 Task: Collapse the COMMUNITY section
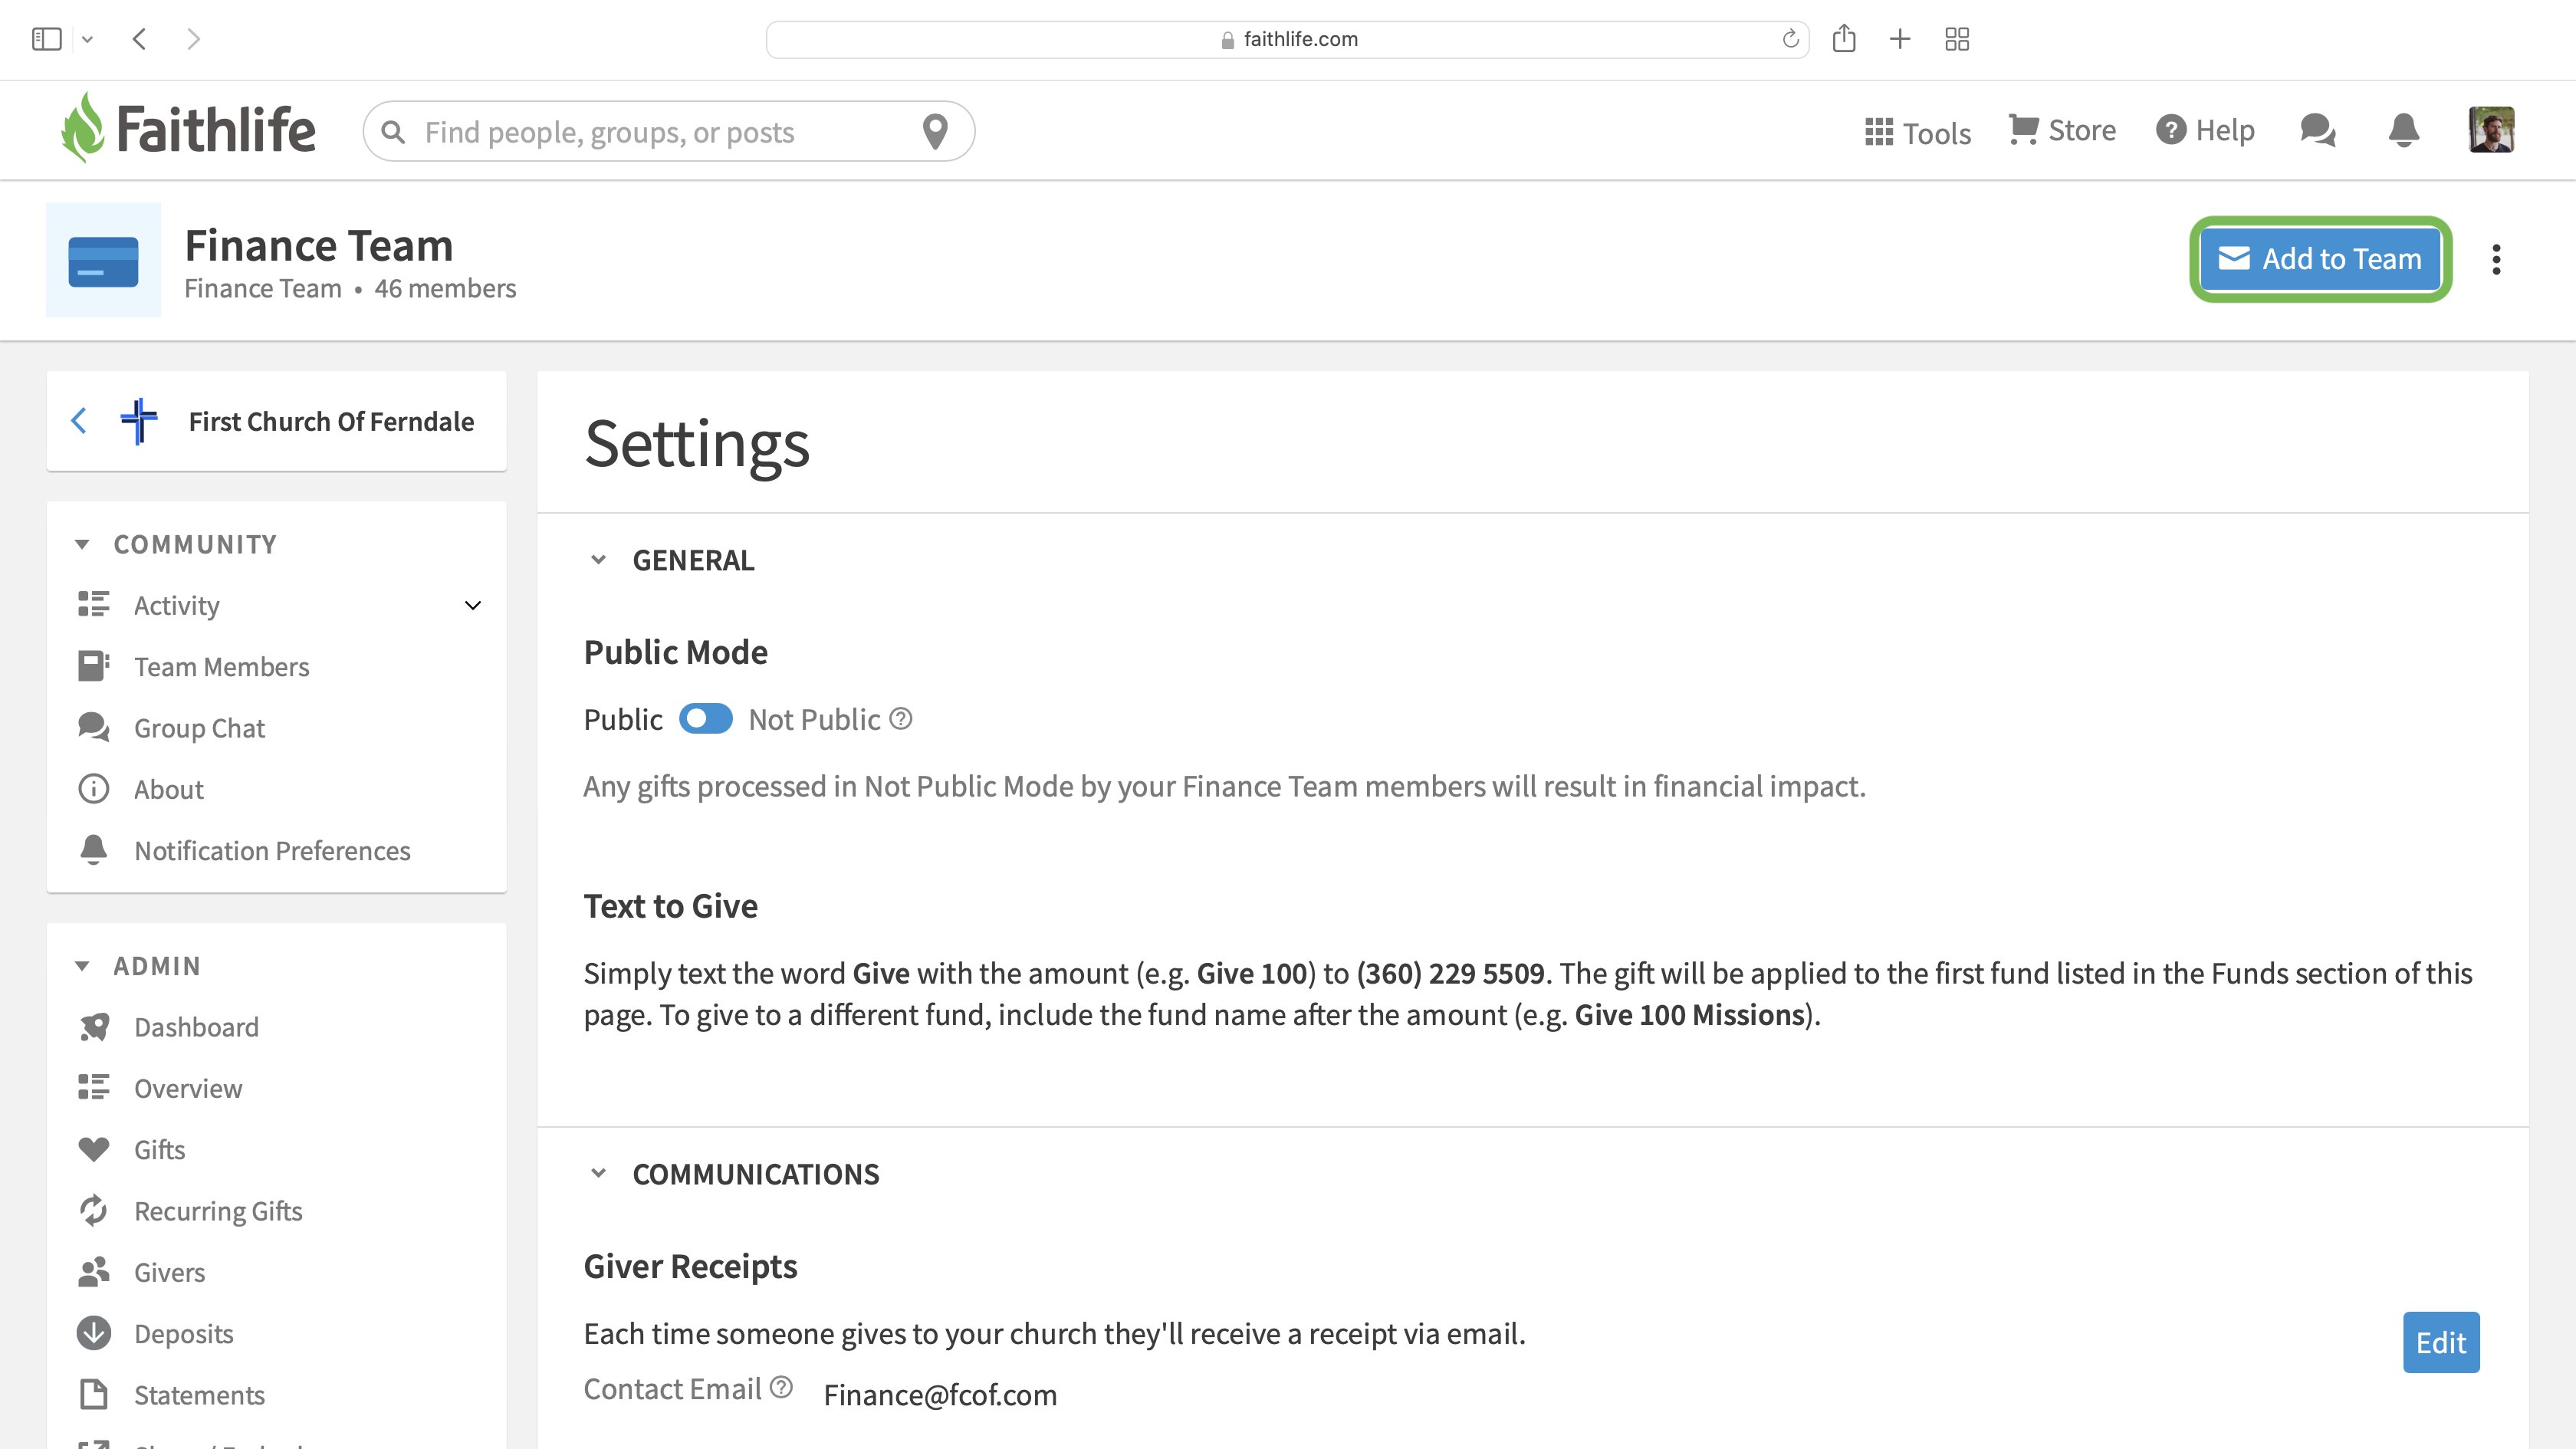pos(82,544)
